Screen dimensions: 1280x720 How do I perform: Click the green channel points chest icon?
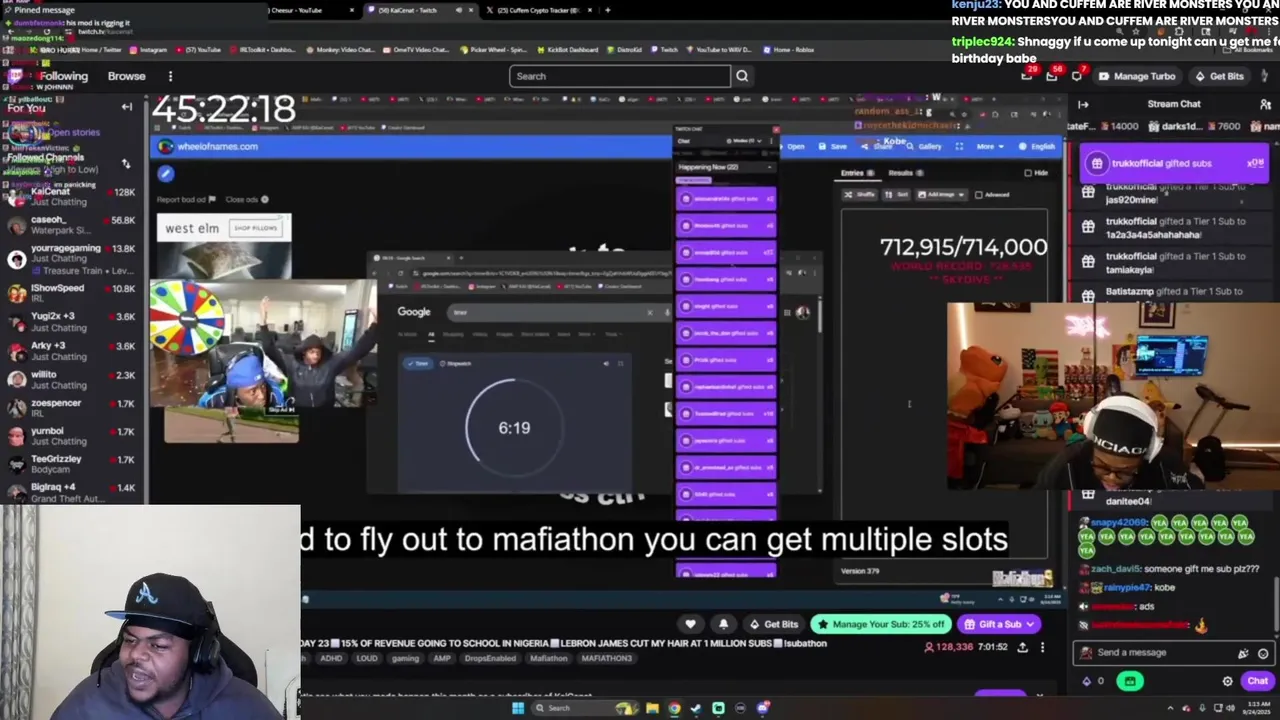point(1130,681)
